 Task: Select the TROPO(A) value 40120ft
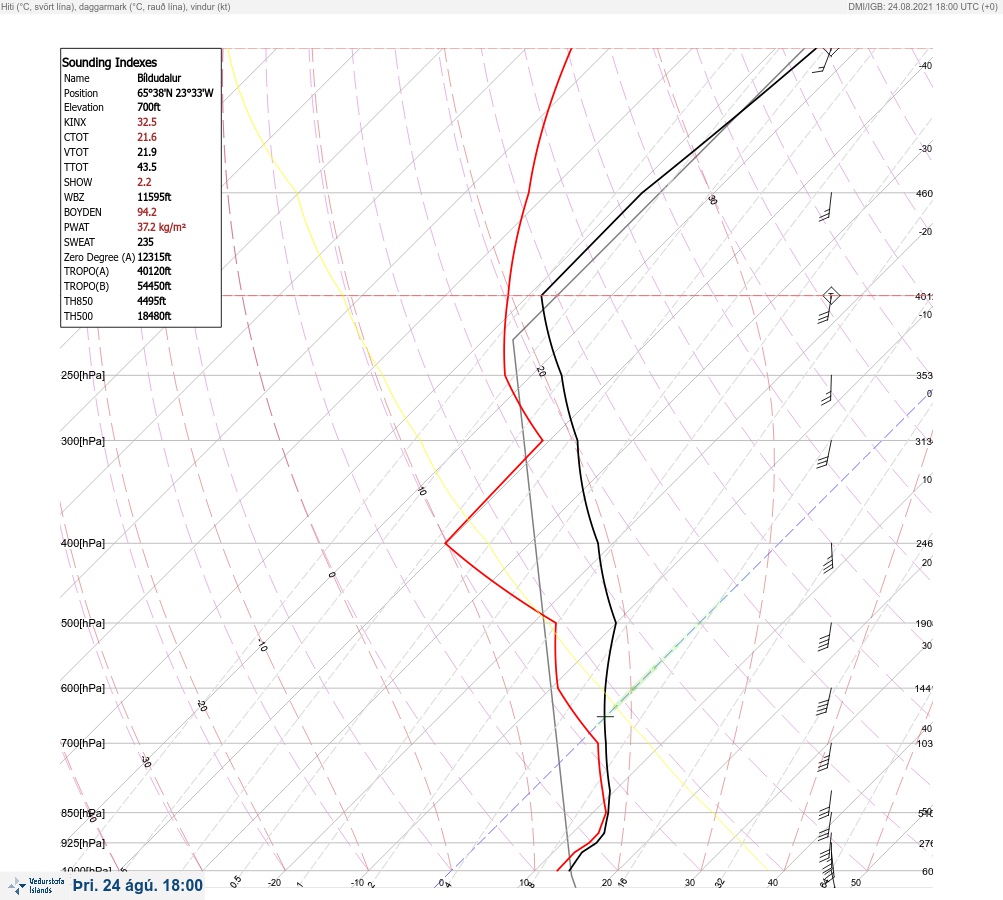pos(154,271)
